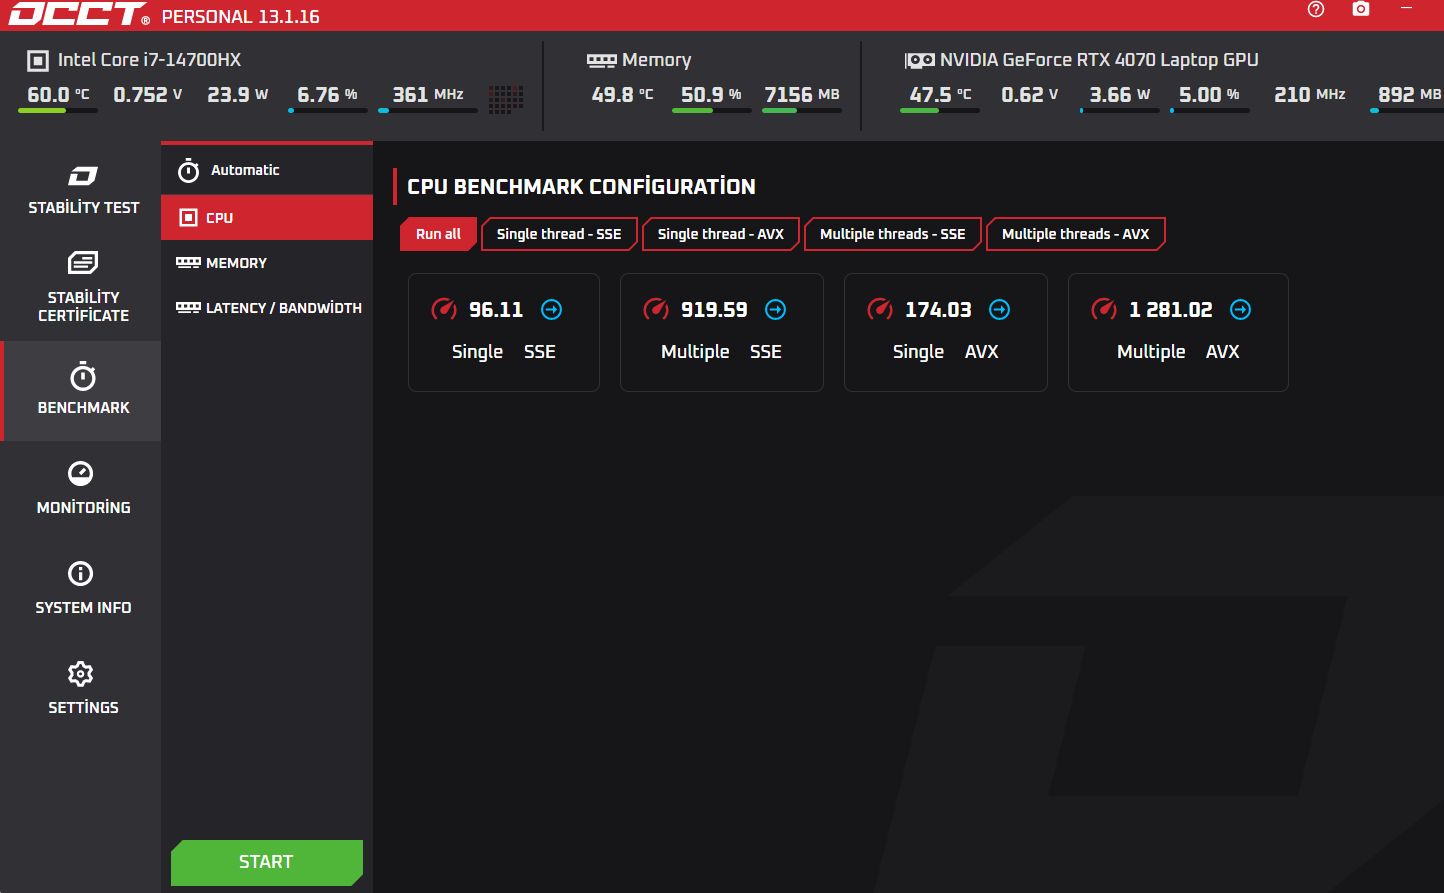Click the PERSONAL 13.1.16 version text
1444x893 pixels.
[x=241, y=17]
